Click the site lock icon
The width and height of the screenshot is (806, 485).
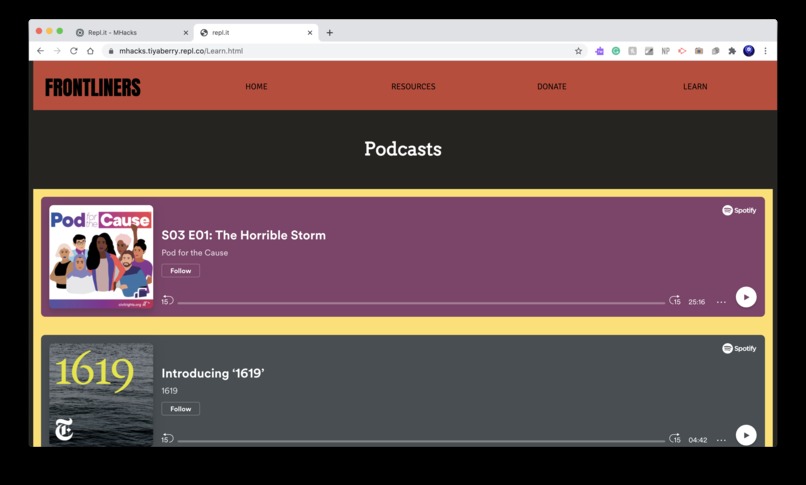[111, 51]
